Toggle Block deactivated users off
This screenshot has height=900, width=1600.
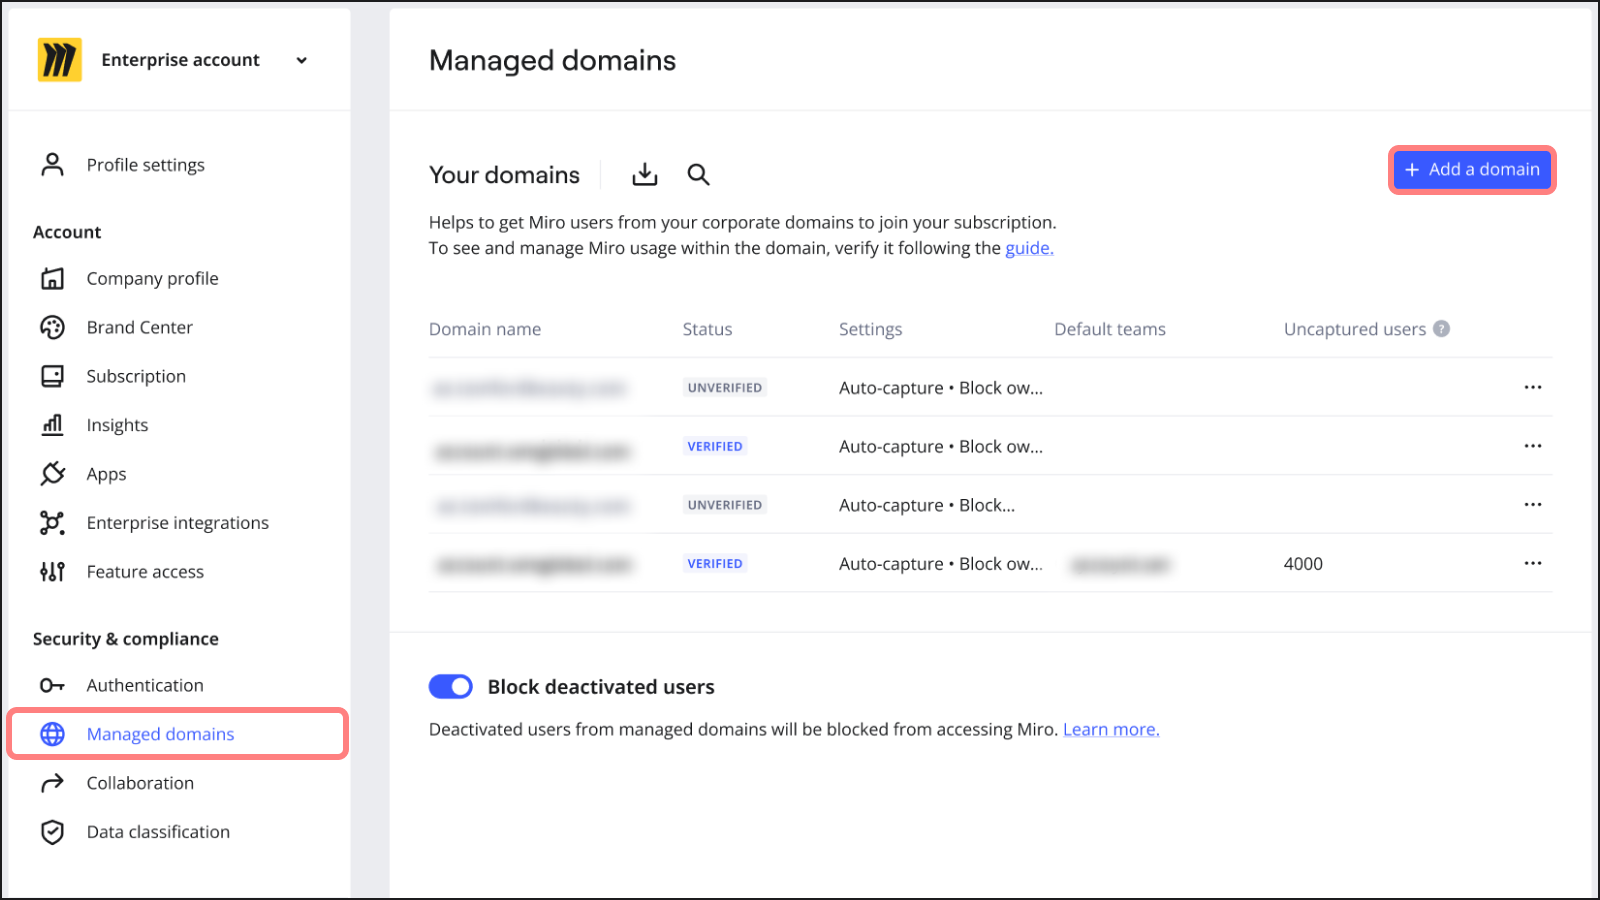tap(450, 686)
